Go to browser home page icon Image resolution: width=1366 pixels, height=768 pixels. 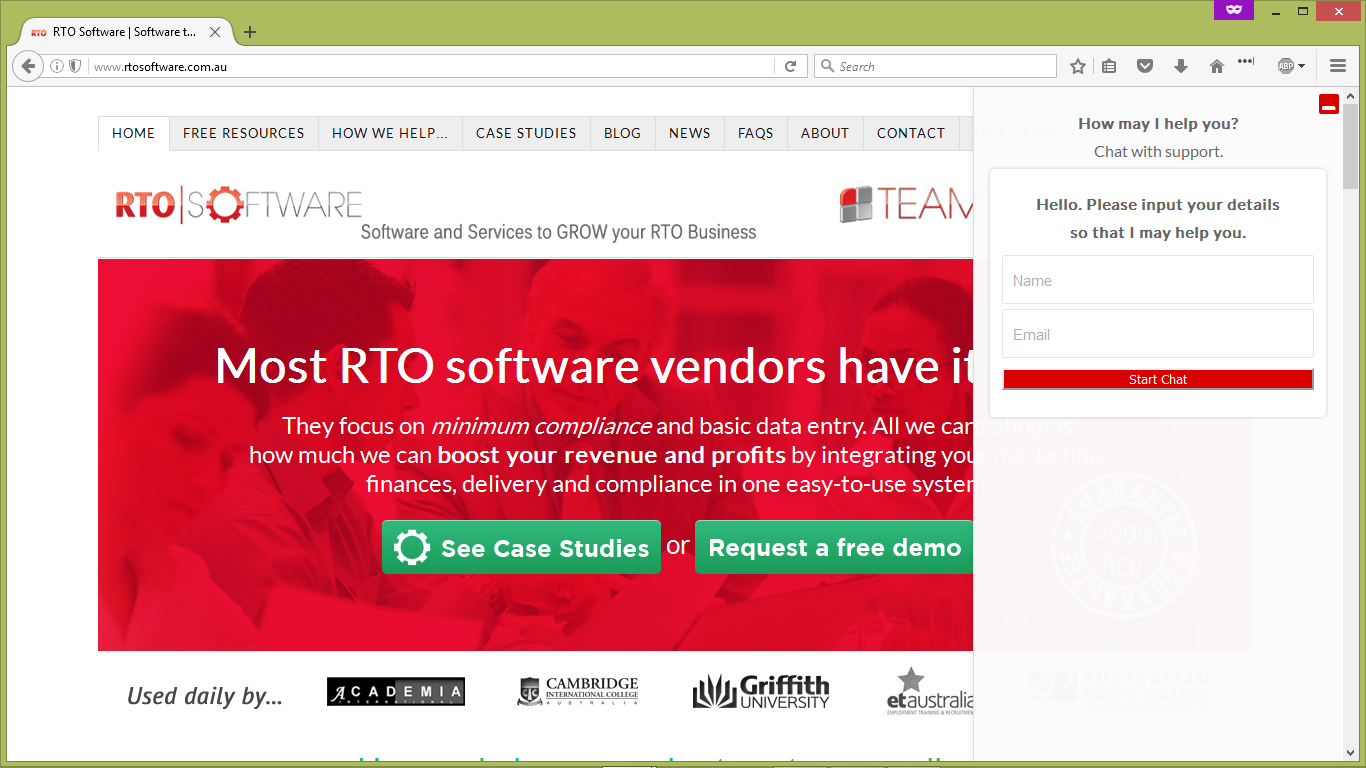1217,66
